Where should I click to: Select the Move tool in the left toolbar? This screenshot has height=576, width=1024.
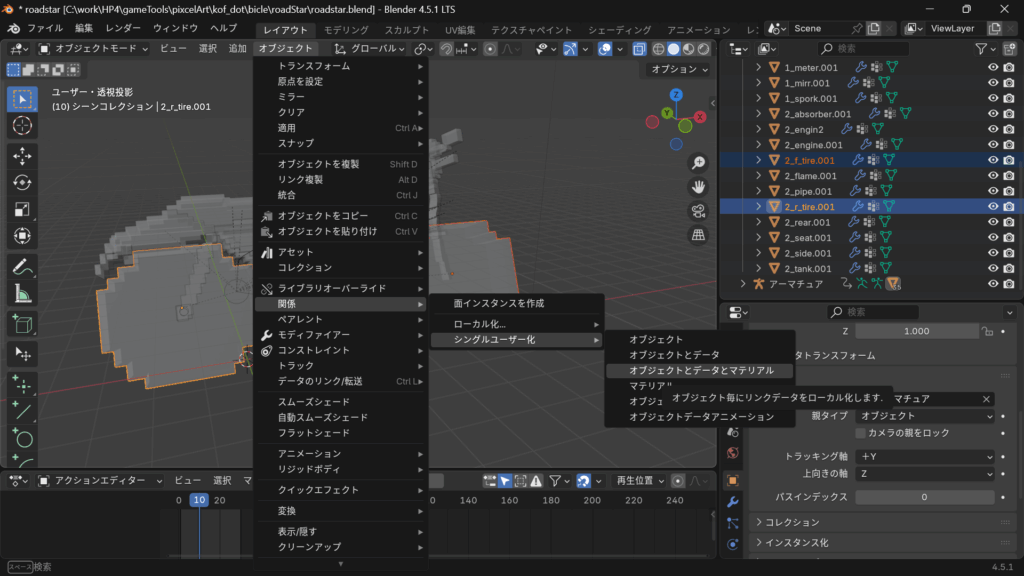pos(22,156)
